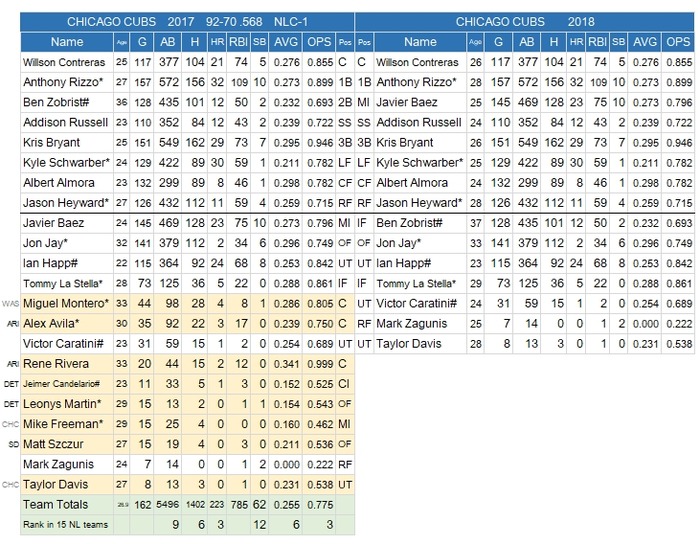Click the team total 0.775 OPS value
The image size is (700, 544).
320,505
